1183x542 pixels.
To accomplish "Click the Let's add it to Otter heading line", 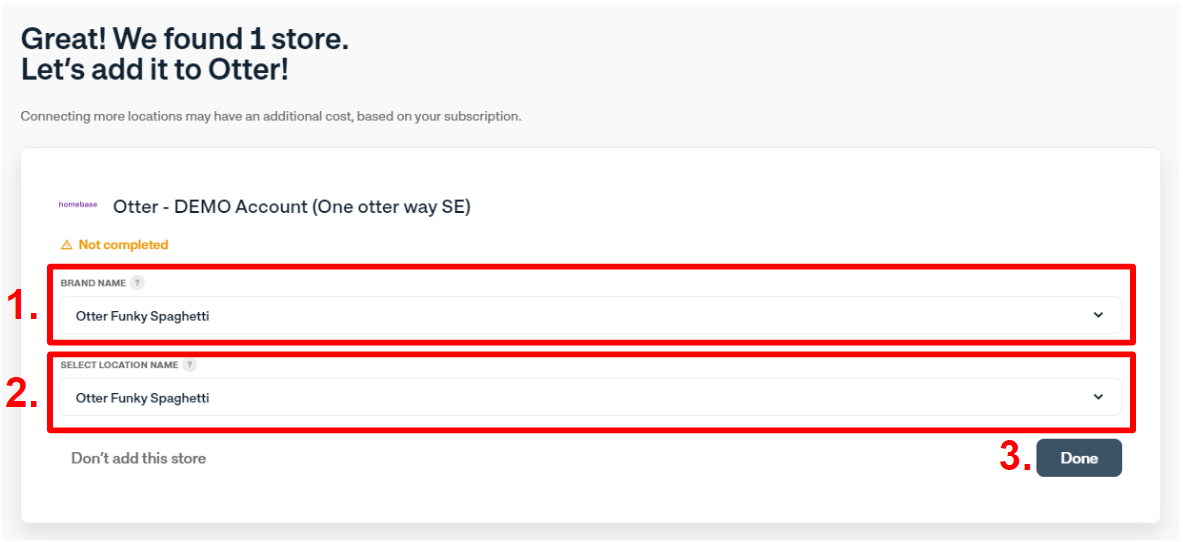I will (155, 69).
